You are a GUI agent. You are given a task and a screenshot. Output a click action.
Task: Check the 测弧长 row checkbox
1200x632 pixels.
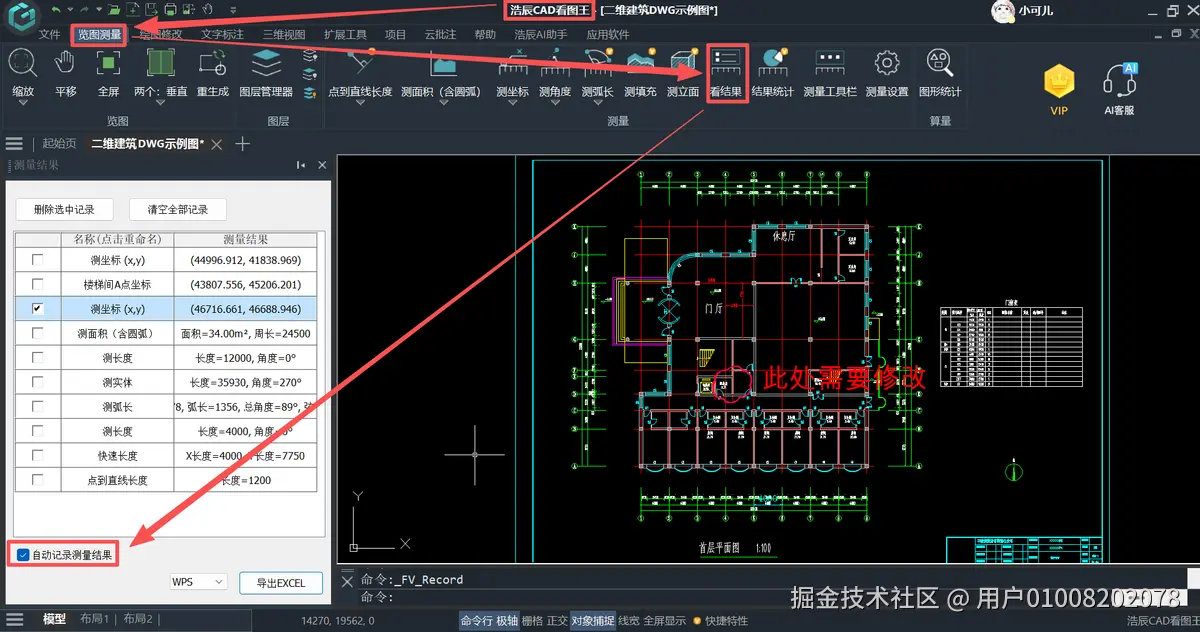tap(37, 407)
